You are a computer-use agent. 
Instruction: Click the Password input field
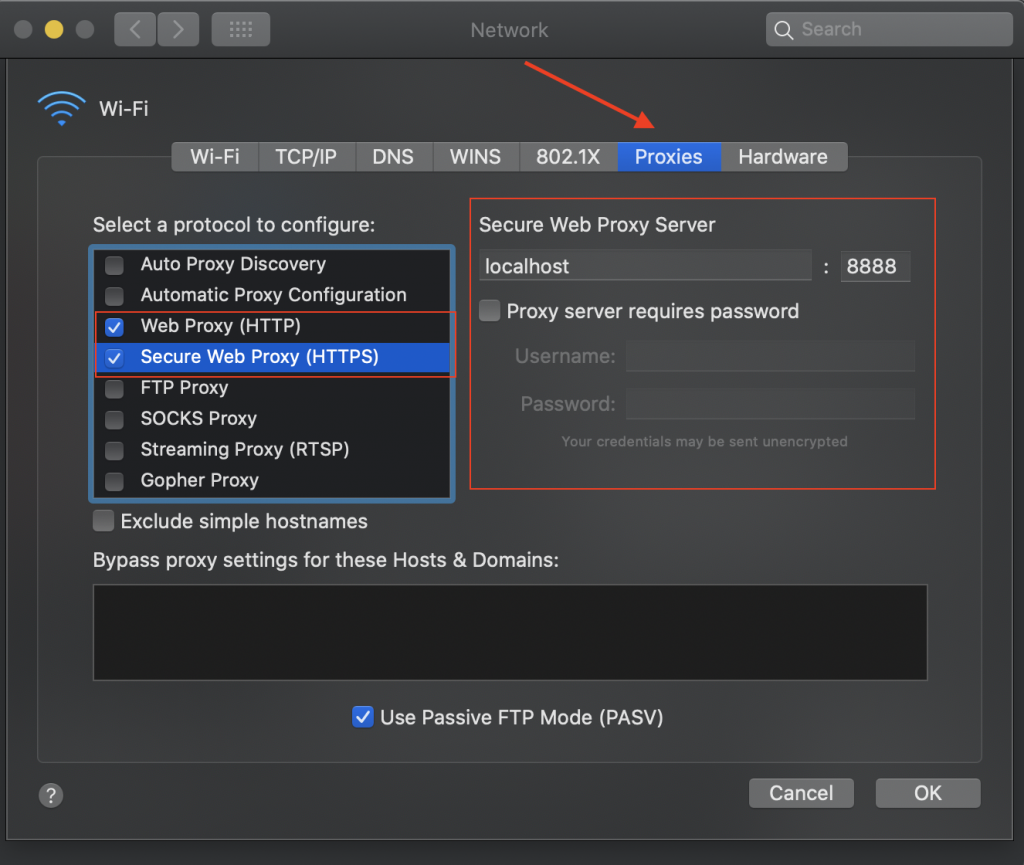tap(770, 403)
